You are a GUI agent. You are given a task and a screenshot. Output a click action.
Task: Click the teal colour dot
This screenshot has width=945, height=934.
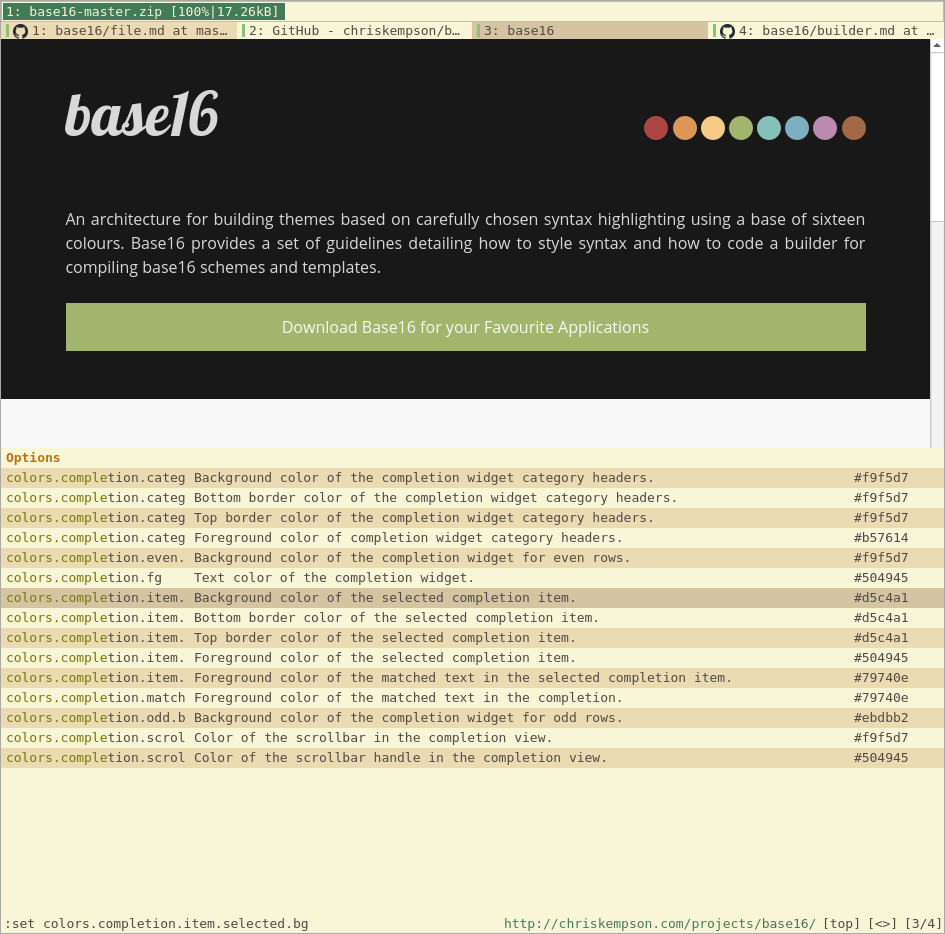click(x=769, y=128)
